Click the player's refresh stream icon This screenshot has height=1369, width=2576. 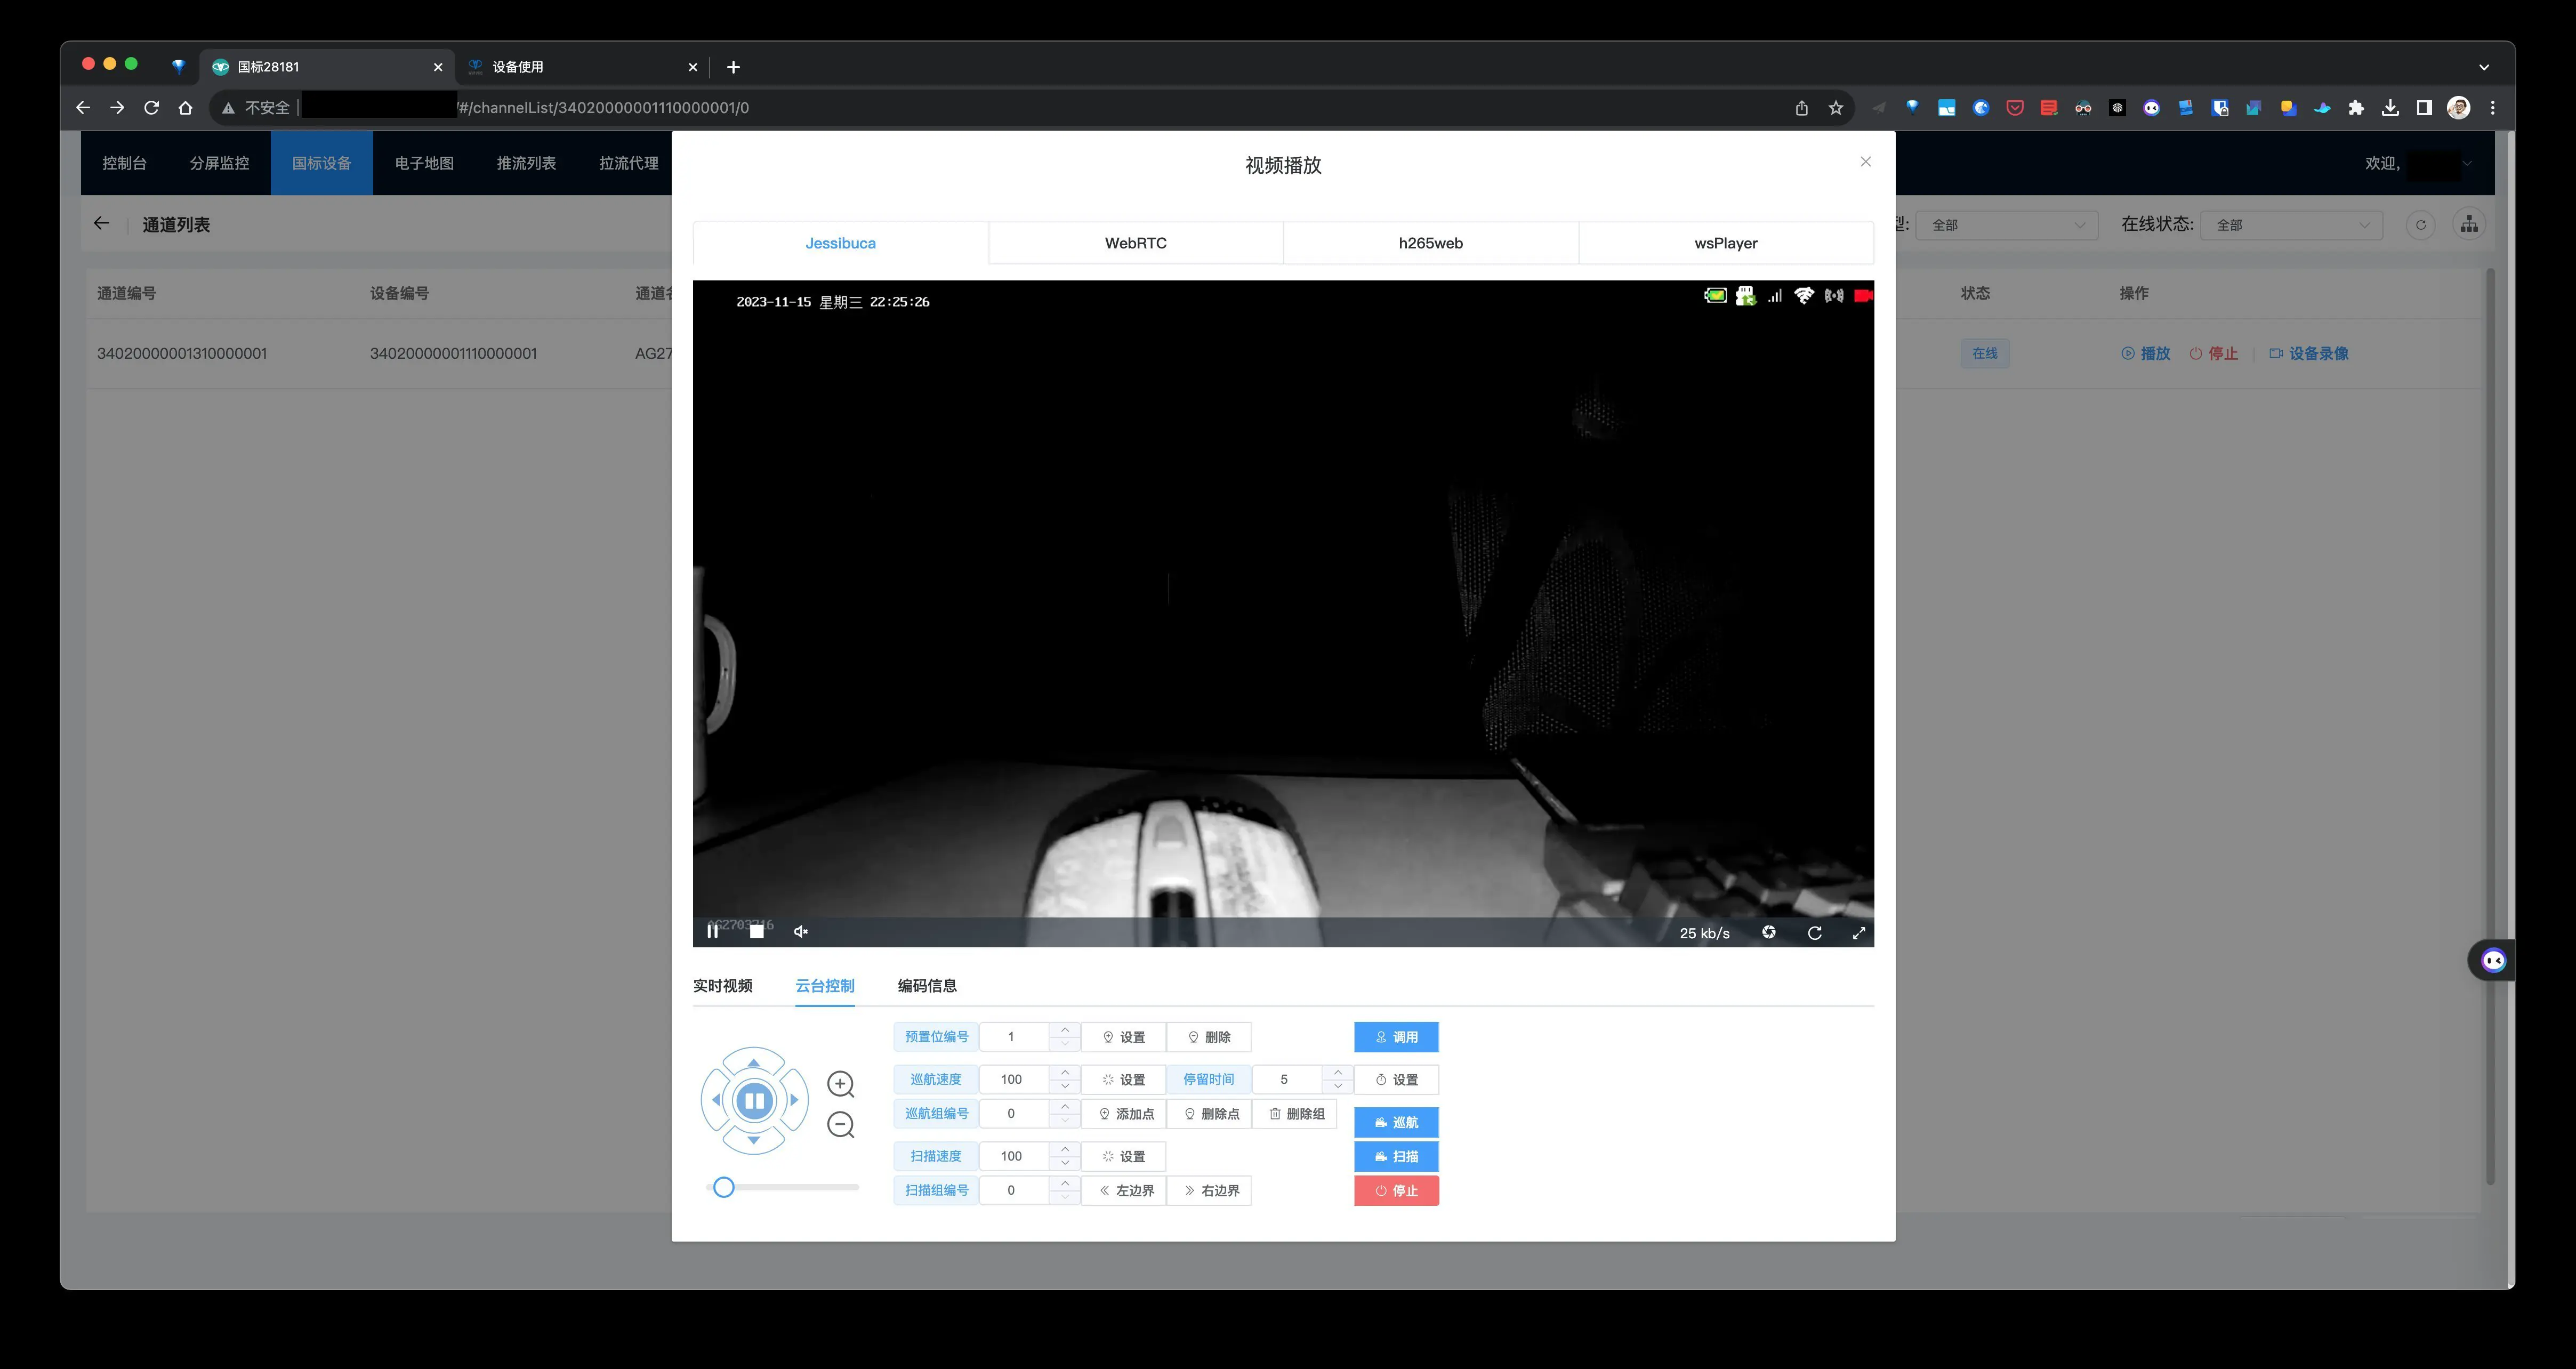point(1814,932)
